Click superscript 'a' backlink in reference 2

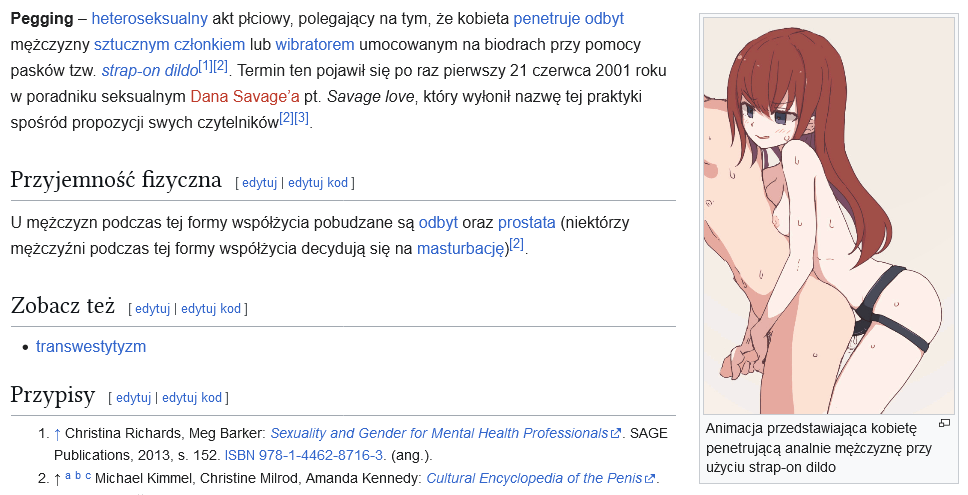68,475
